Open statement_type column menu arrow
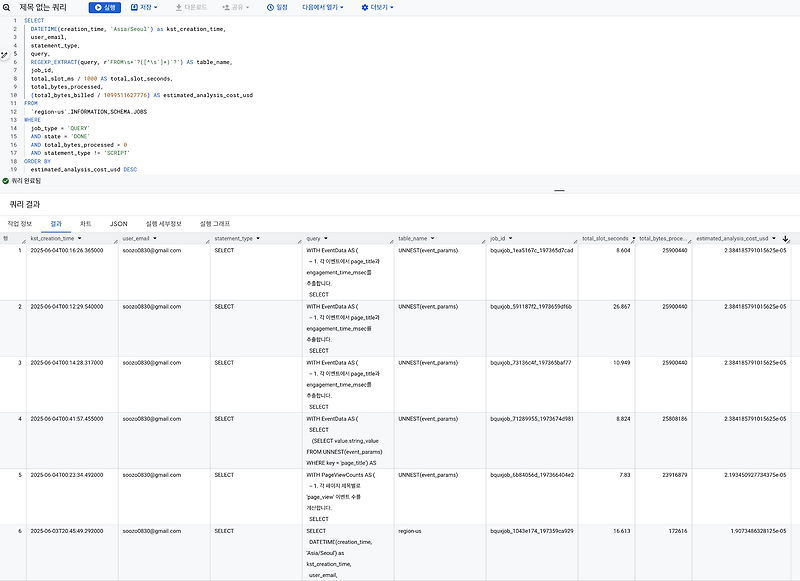Image resolution: width=800 pixels, height=581 pixels. 258,238
